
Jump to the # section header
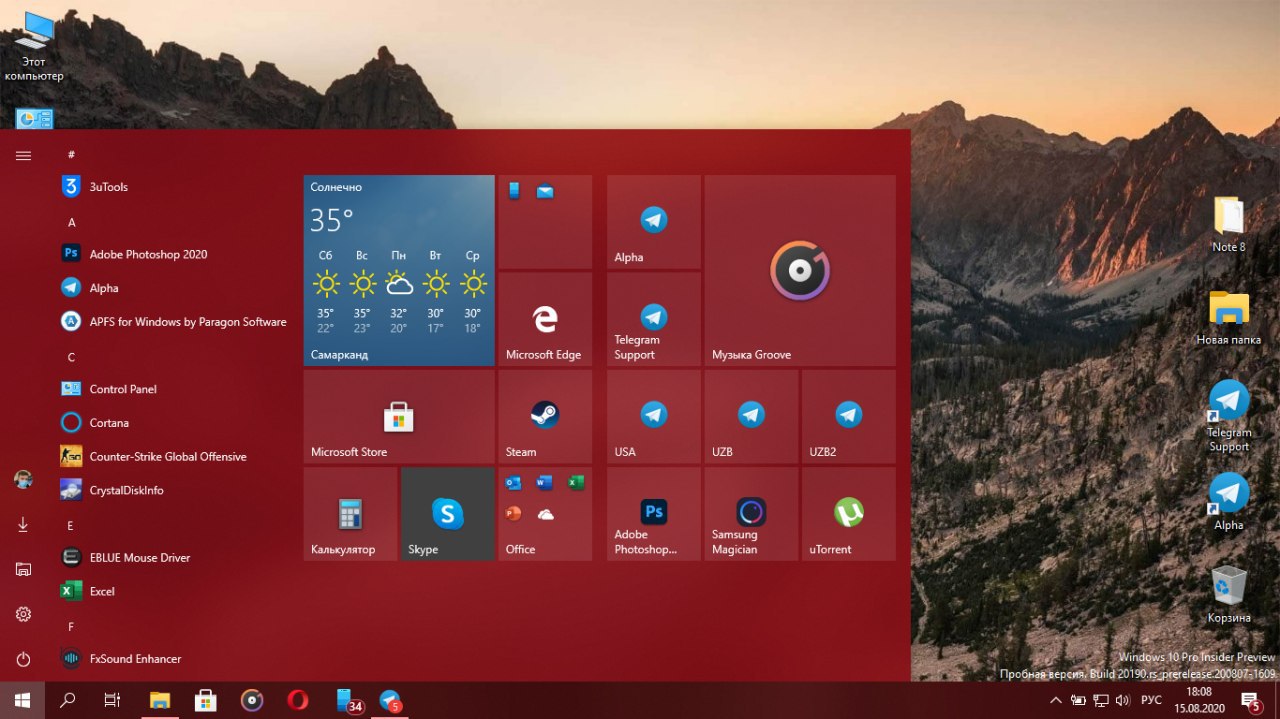[71, 155]
